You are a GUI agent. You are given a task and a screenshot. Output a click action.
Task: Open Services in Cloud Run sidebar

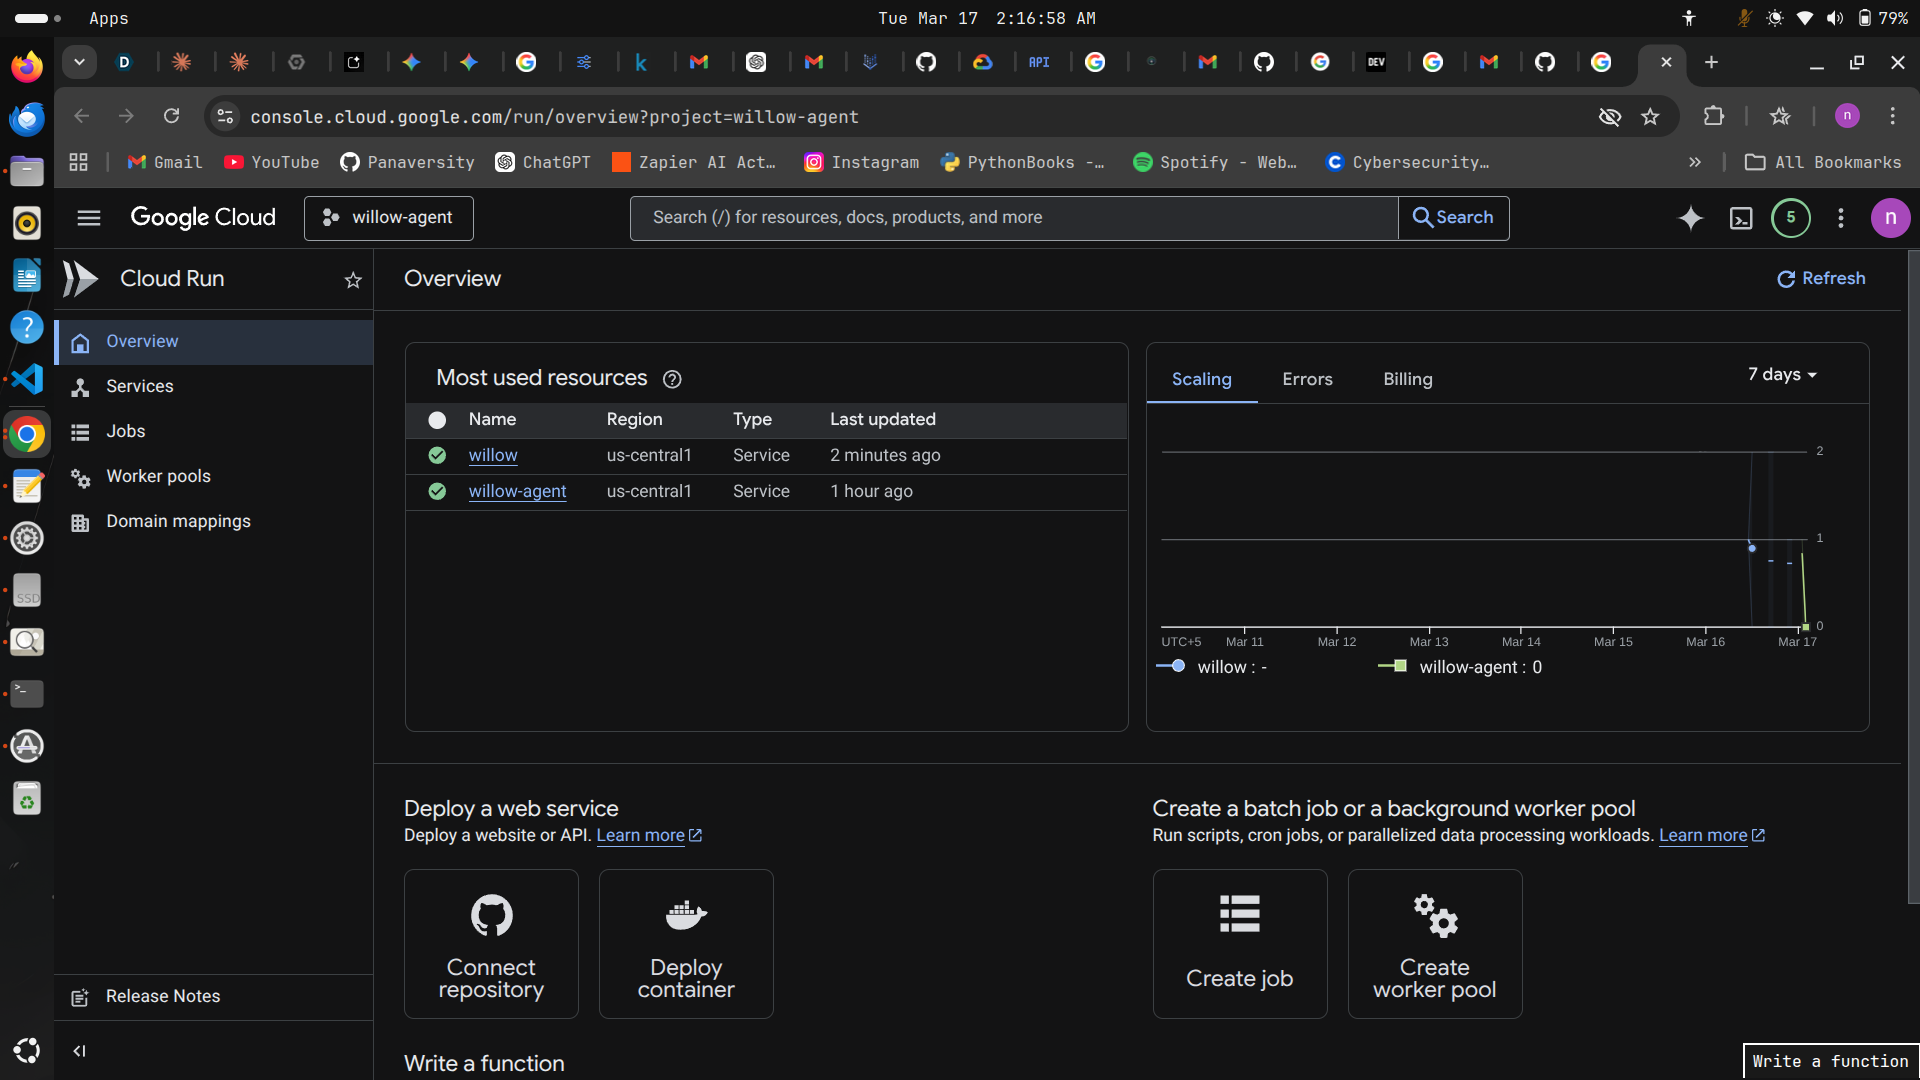click(140, 386)
